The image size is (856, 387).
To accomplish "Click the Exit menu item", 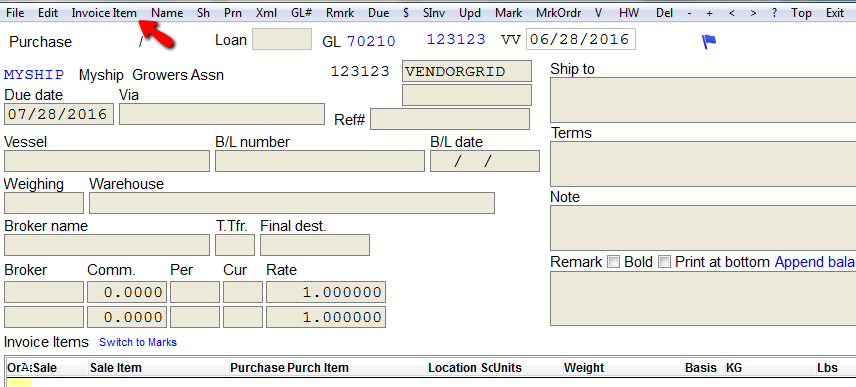I will click(x=835, y=13).
